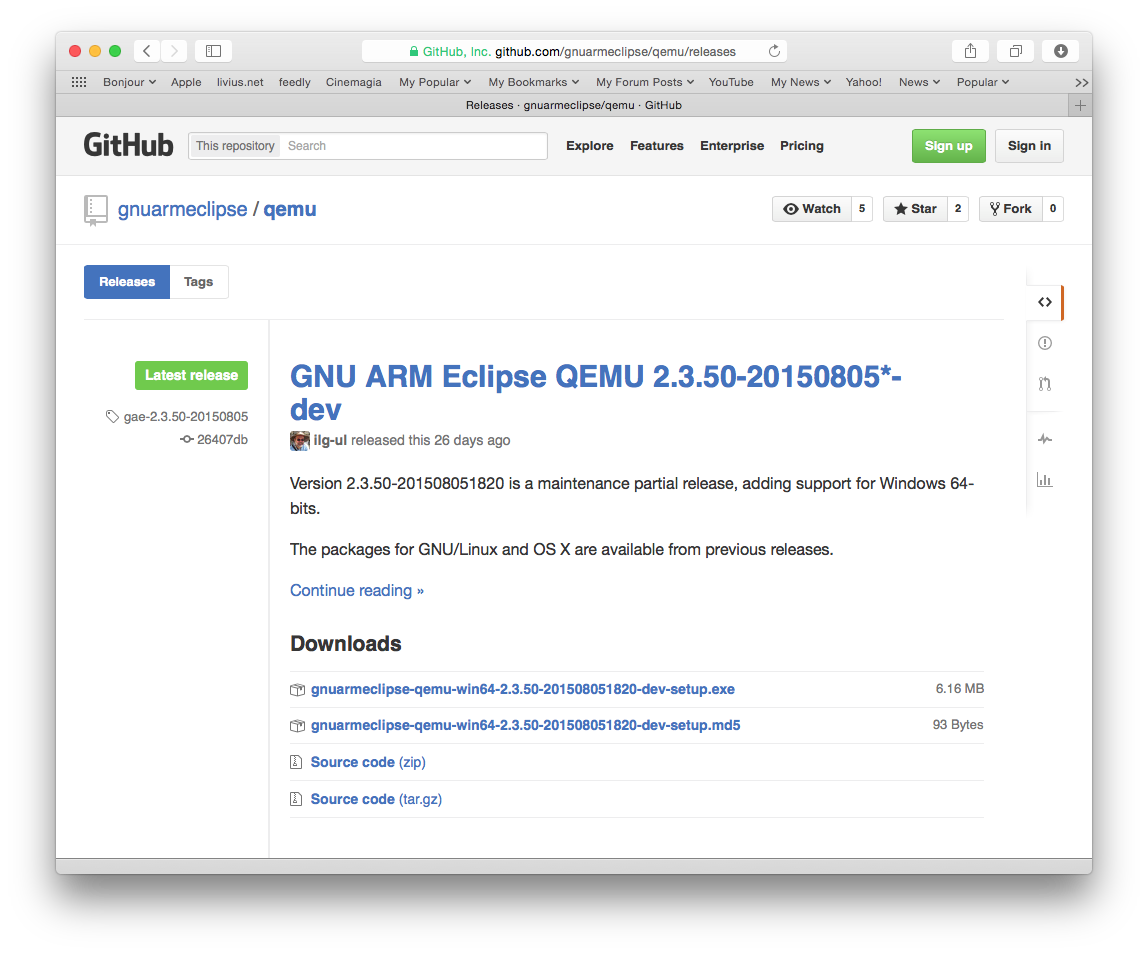
Task: Click the Safari address bar
Action: tap(575, 51)
